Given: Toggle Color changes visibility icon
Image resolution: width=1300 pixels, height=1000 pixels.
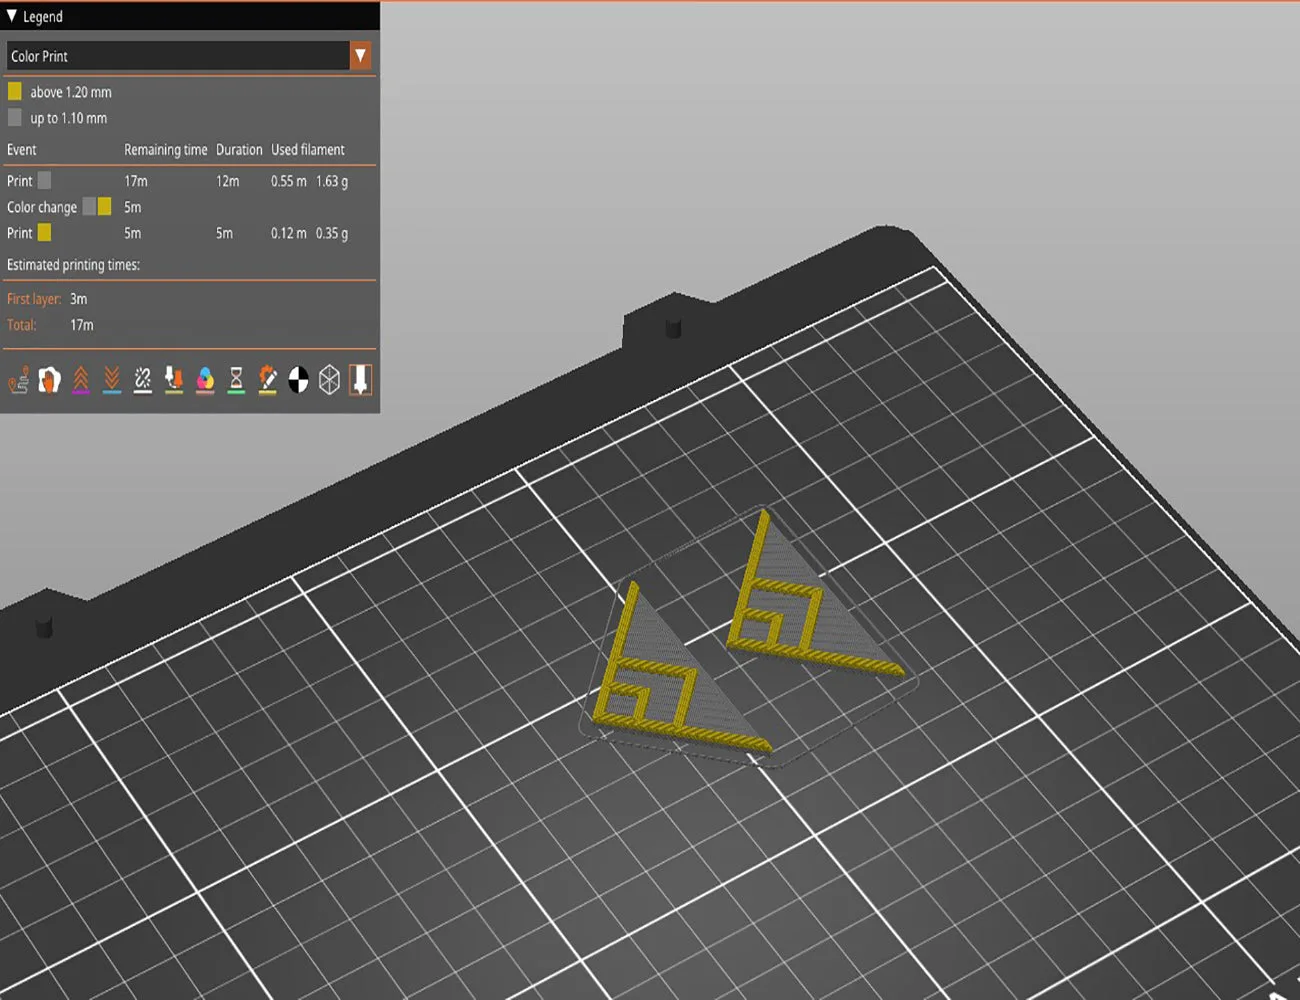Looking at the screenshot, I should pos(205,380).
